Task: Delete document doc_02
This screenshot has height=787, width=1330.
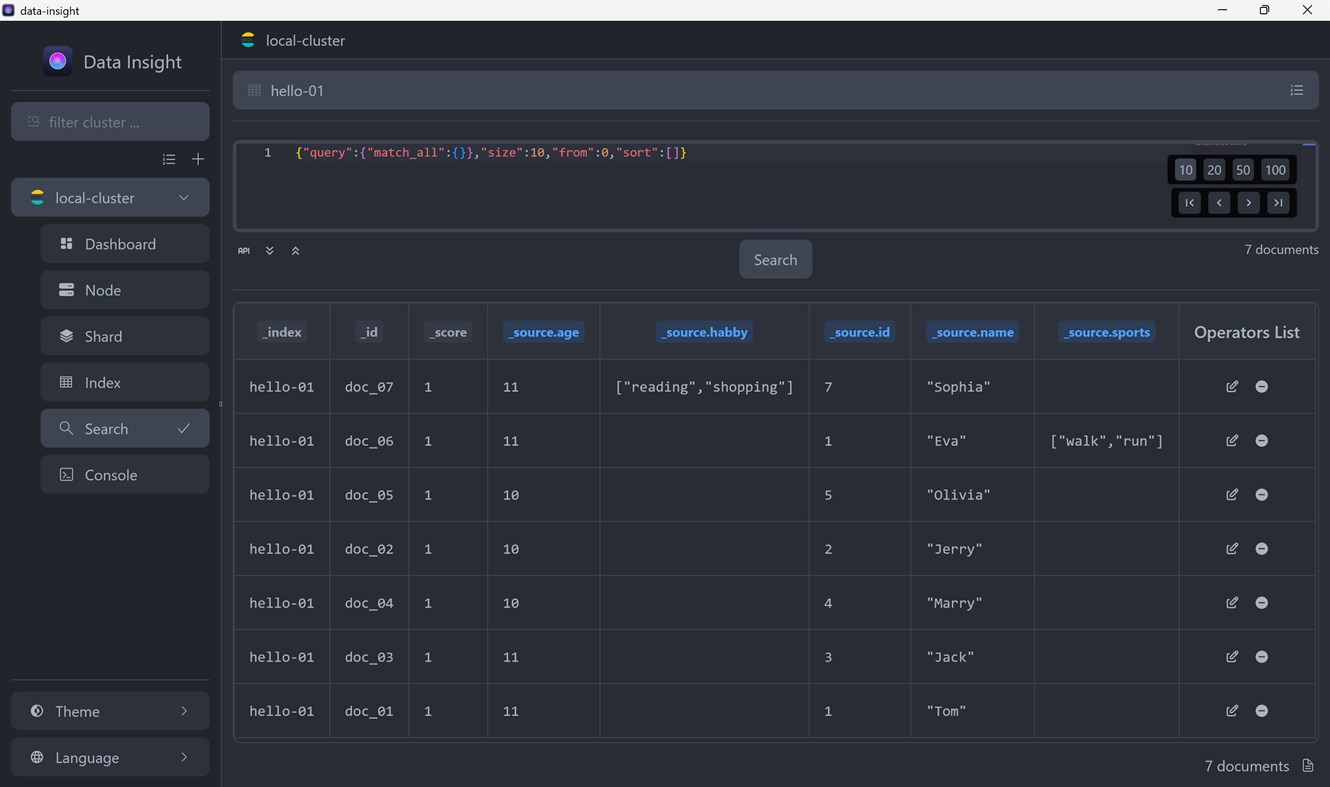Action: coord(1262,548)
